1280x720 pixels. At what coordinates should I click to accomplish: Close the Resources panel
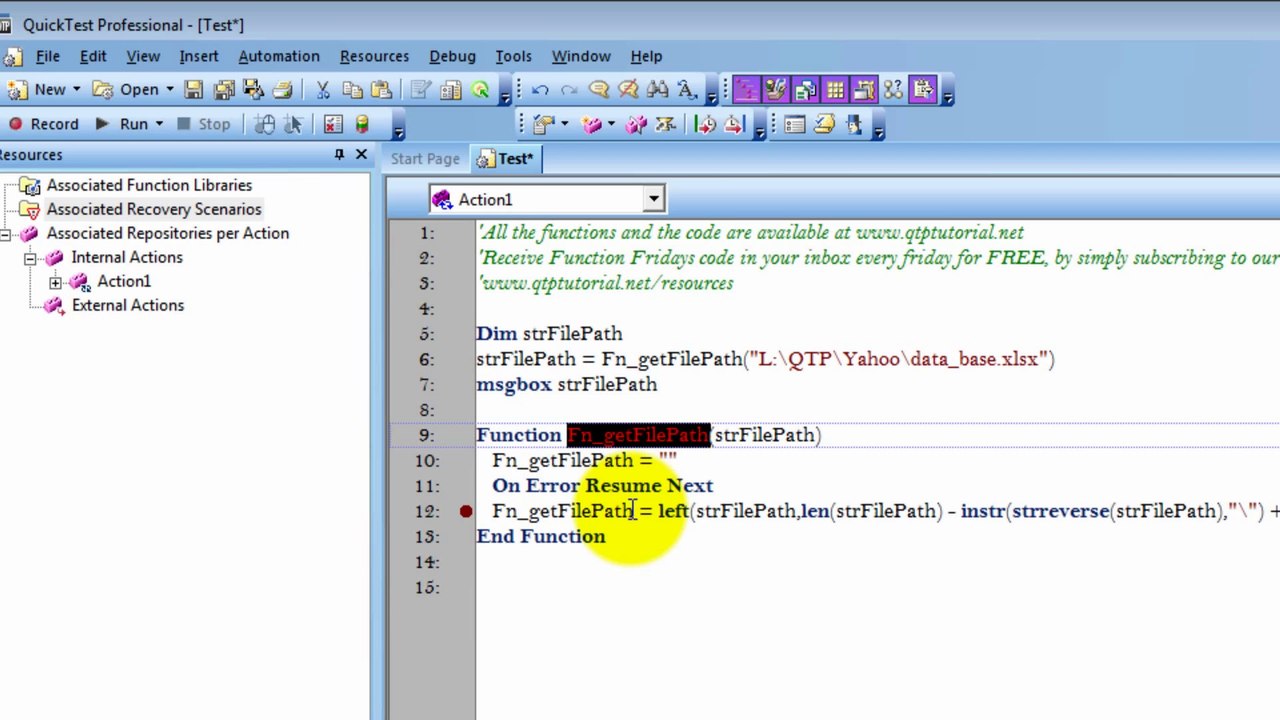[361, 155]
